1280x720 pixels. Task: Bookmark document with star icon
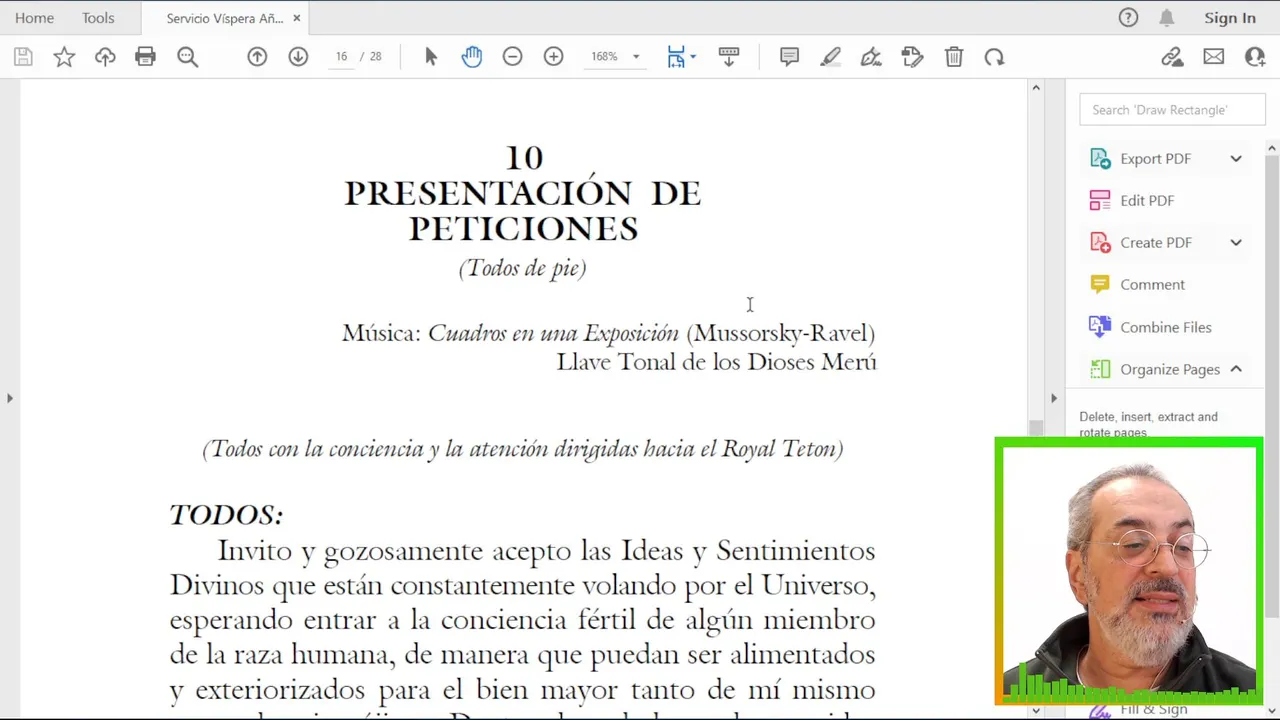coord(64,57)
